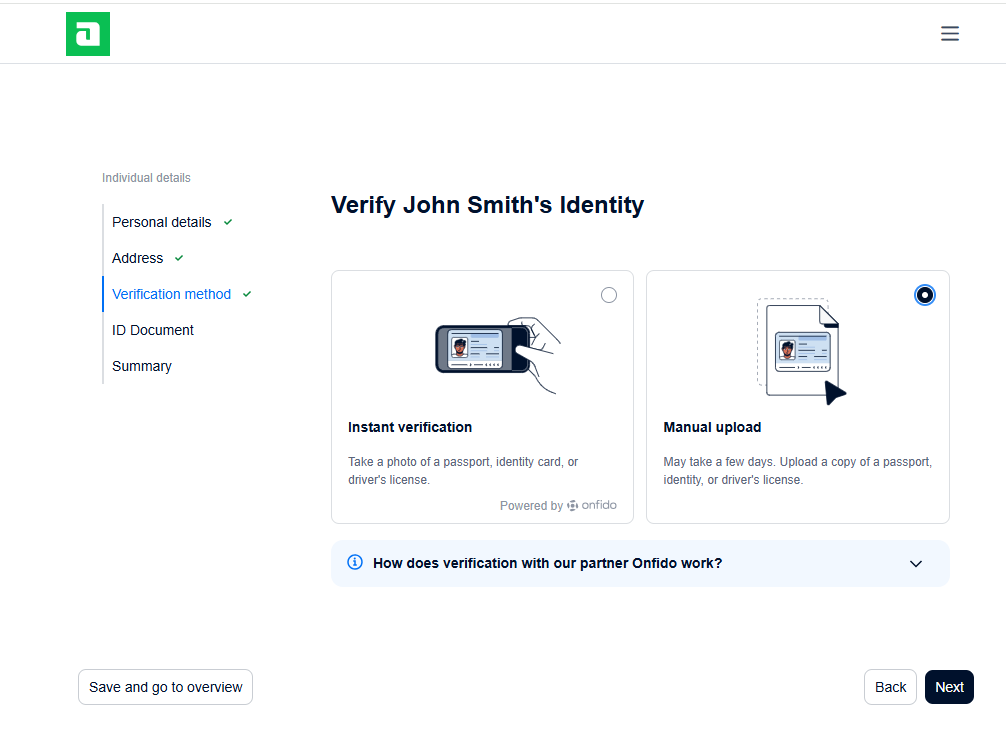Click the 'Verify John Smith's Identity' title

488,205
